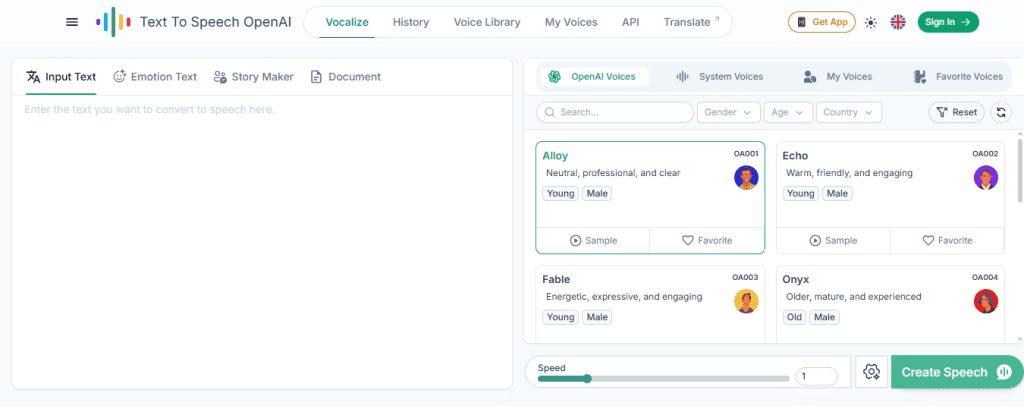Click into the text input area
This screenshot has height=406, width=1024.
262,242
